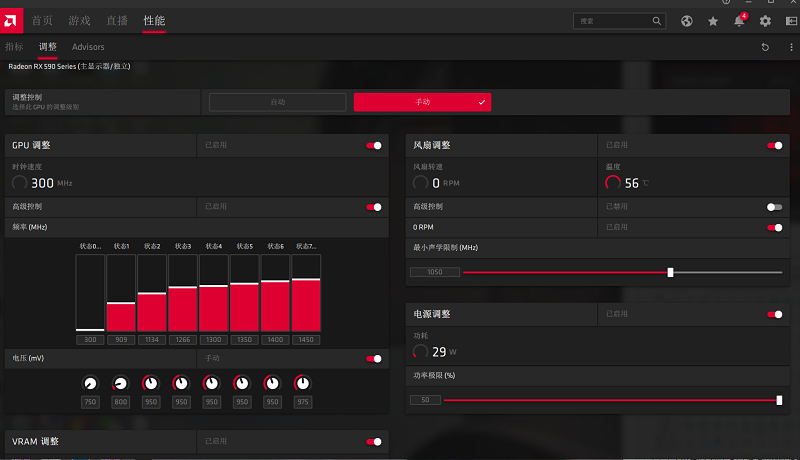Enable fan 高级控制 switch
Screen dimensions: 800x460
[774, 207]
